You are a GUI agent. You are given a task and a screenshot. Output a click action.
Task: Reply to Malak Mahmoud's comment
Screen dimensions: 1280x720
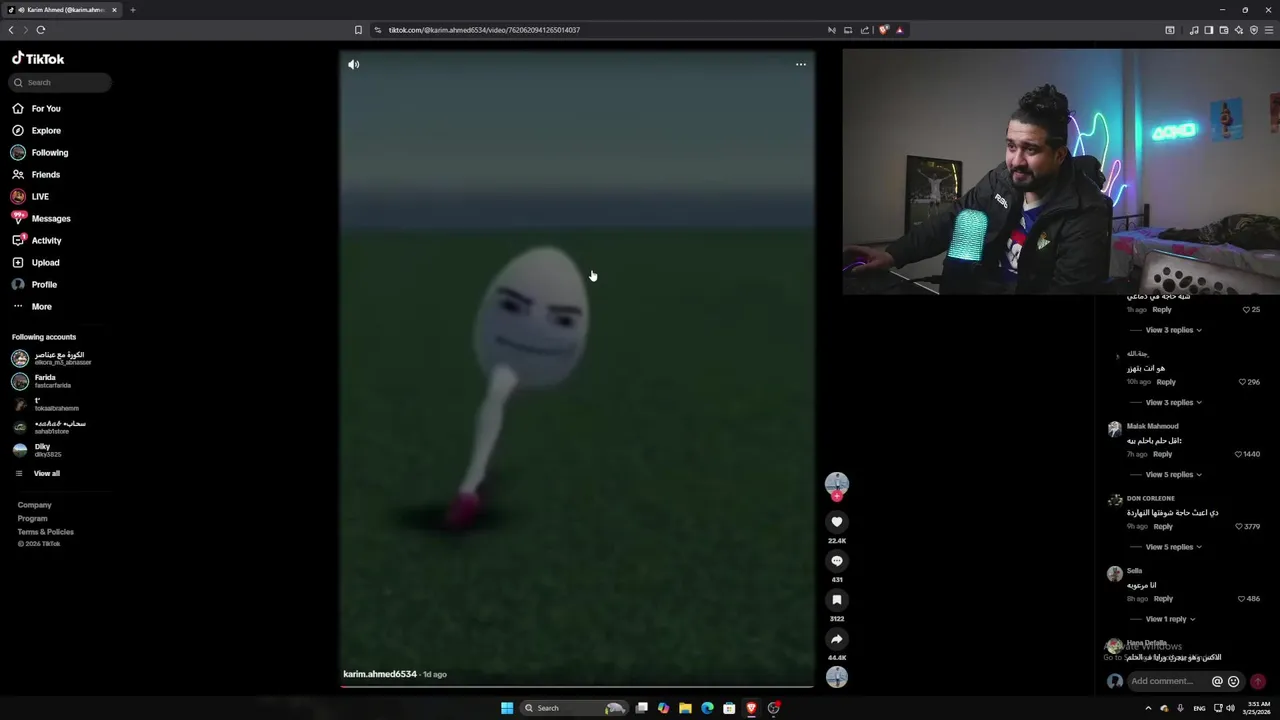[1162, 454]
